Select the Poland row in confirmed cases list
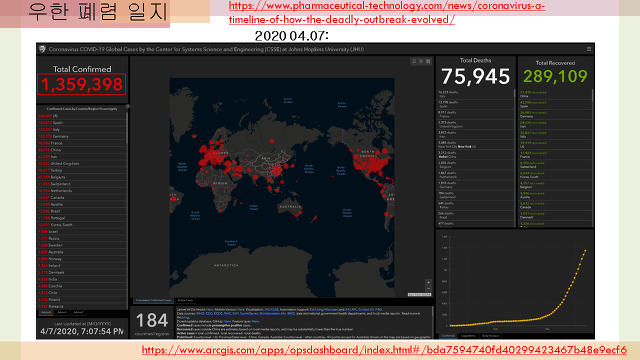 coord(82,300)
